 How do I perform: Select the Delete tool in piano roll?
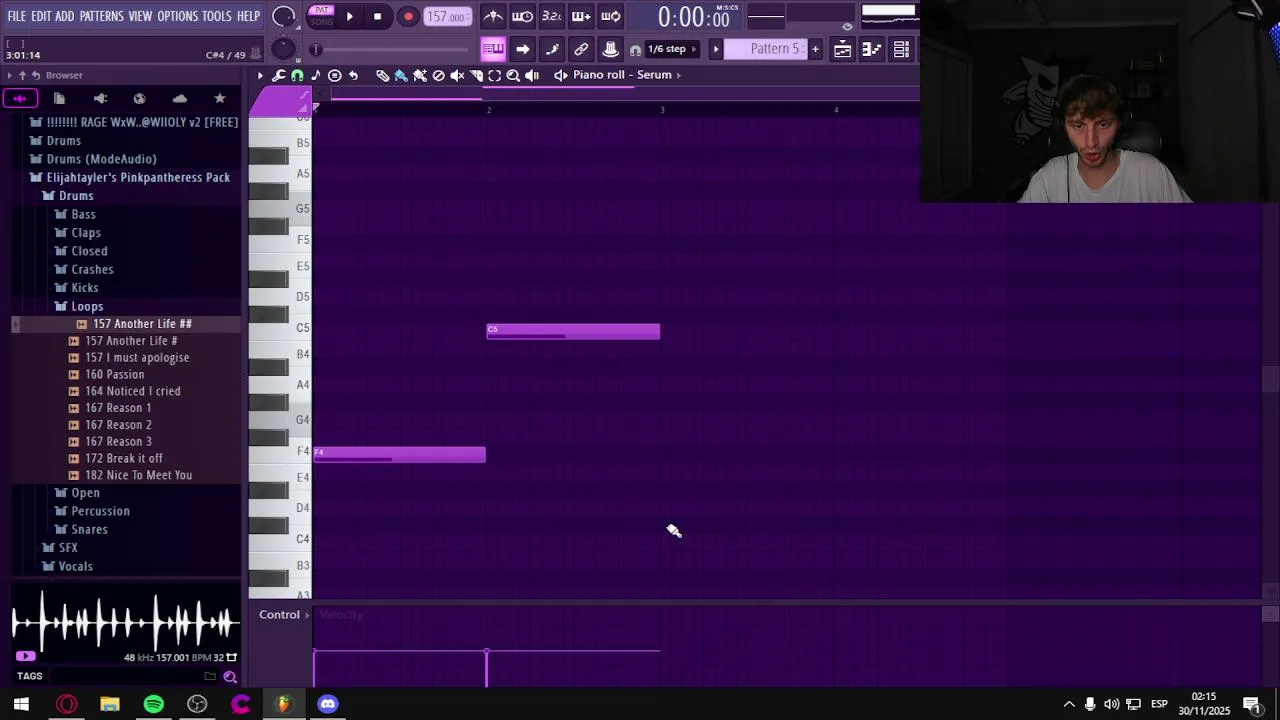pos(439,75)
